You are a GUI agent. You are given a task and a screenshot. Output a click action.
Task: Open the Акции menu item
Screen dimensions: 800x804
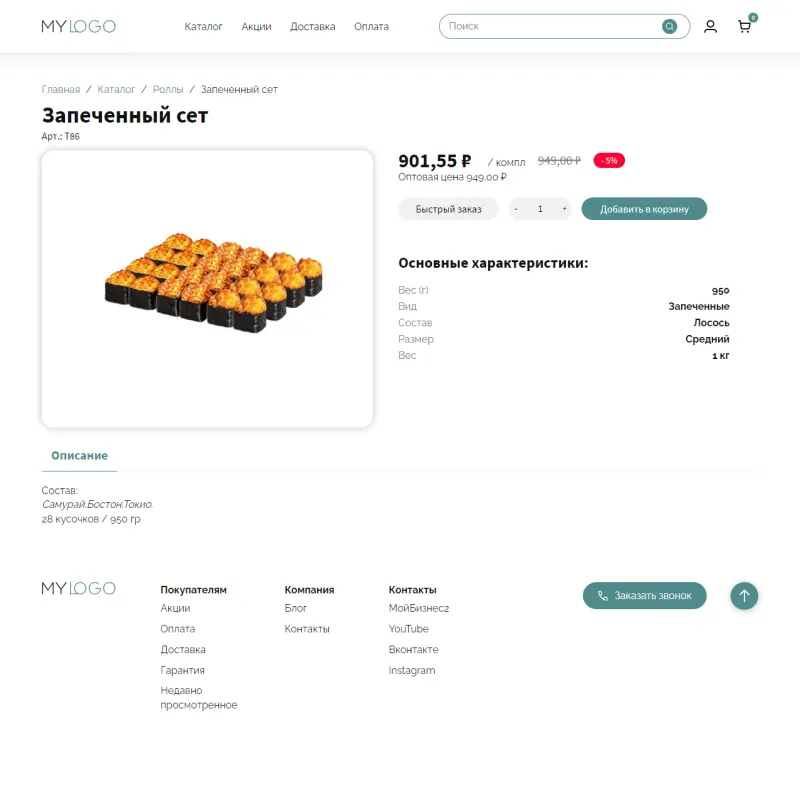256,27
